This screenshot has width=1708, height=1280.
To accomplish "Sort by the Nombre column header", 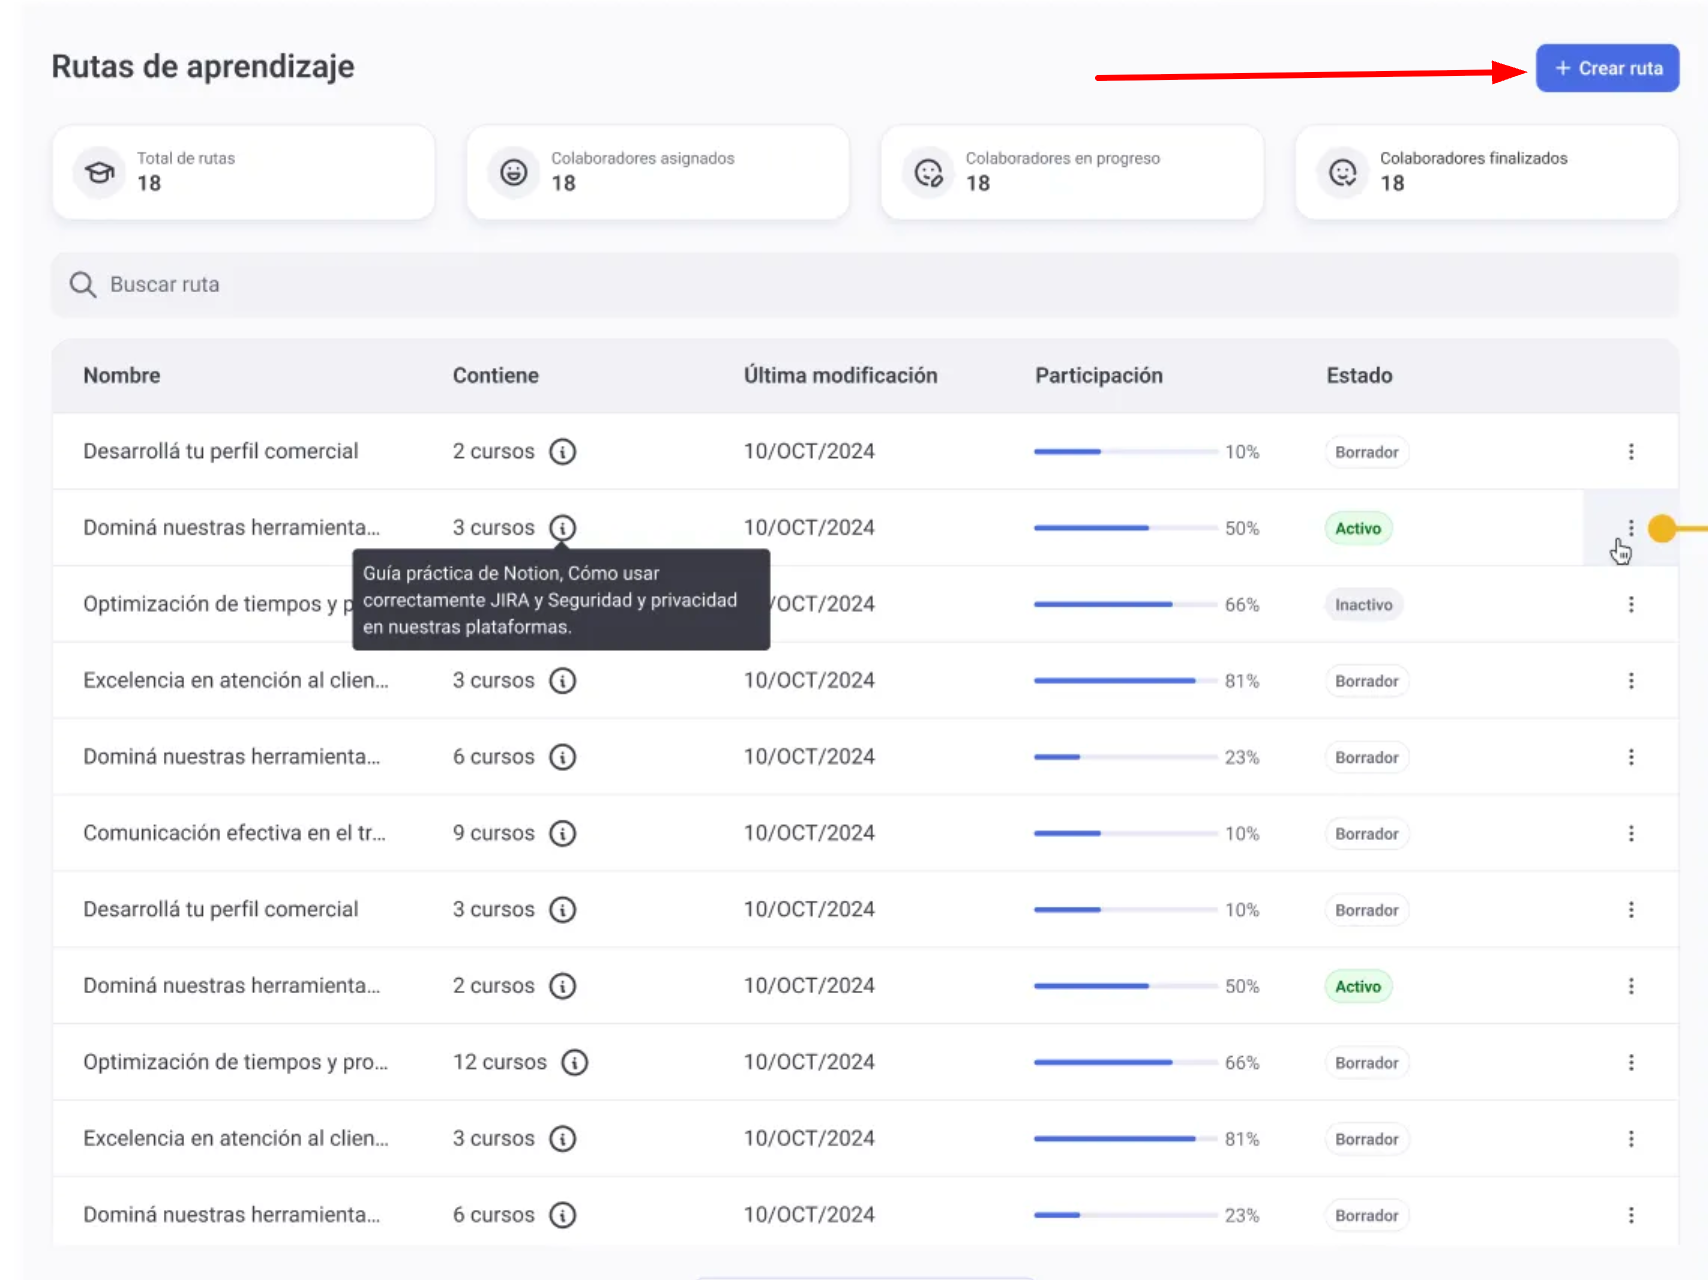I will 122,375.
